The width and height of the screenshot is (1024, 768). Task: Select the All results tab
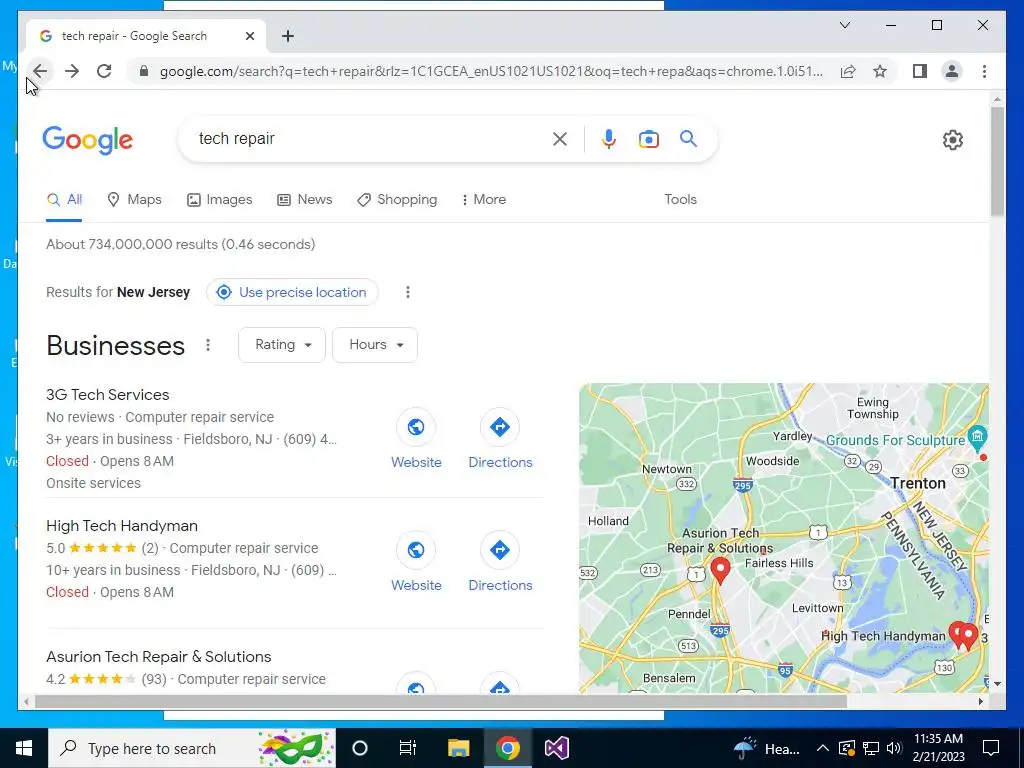[64, 199]
